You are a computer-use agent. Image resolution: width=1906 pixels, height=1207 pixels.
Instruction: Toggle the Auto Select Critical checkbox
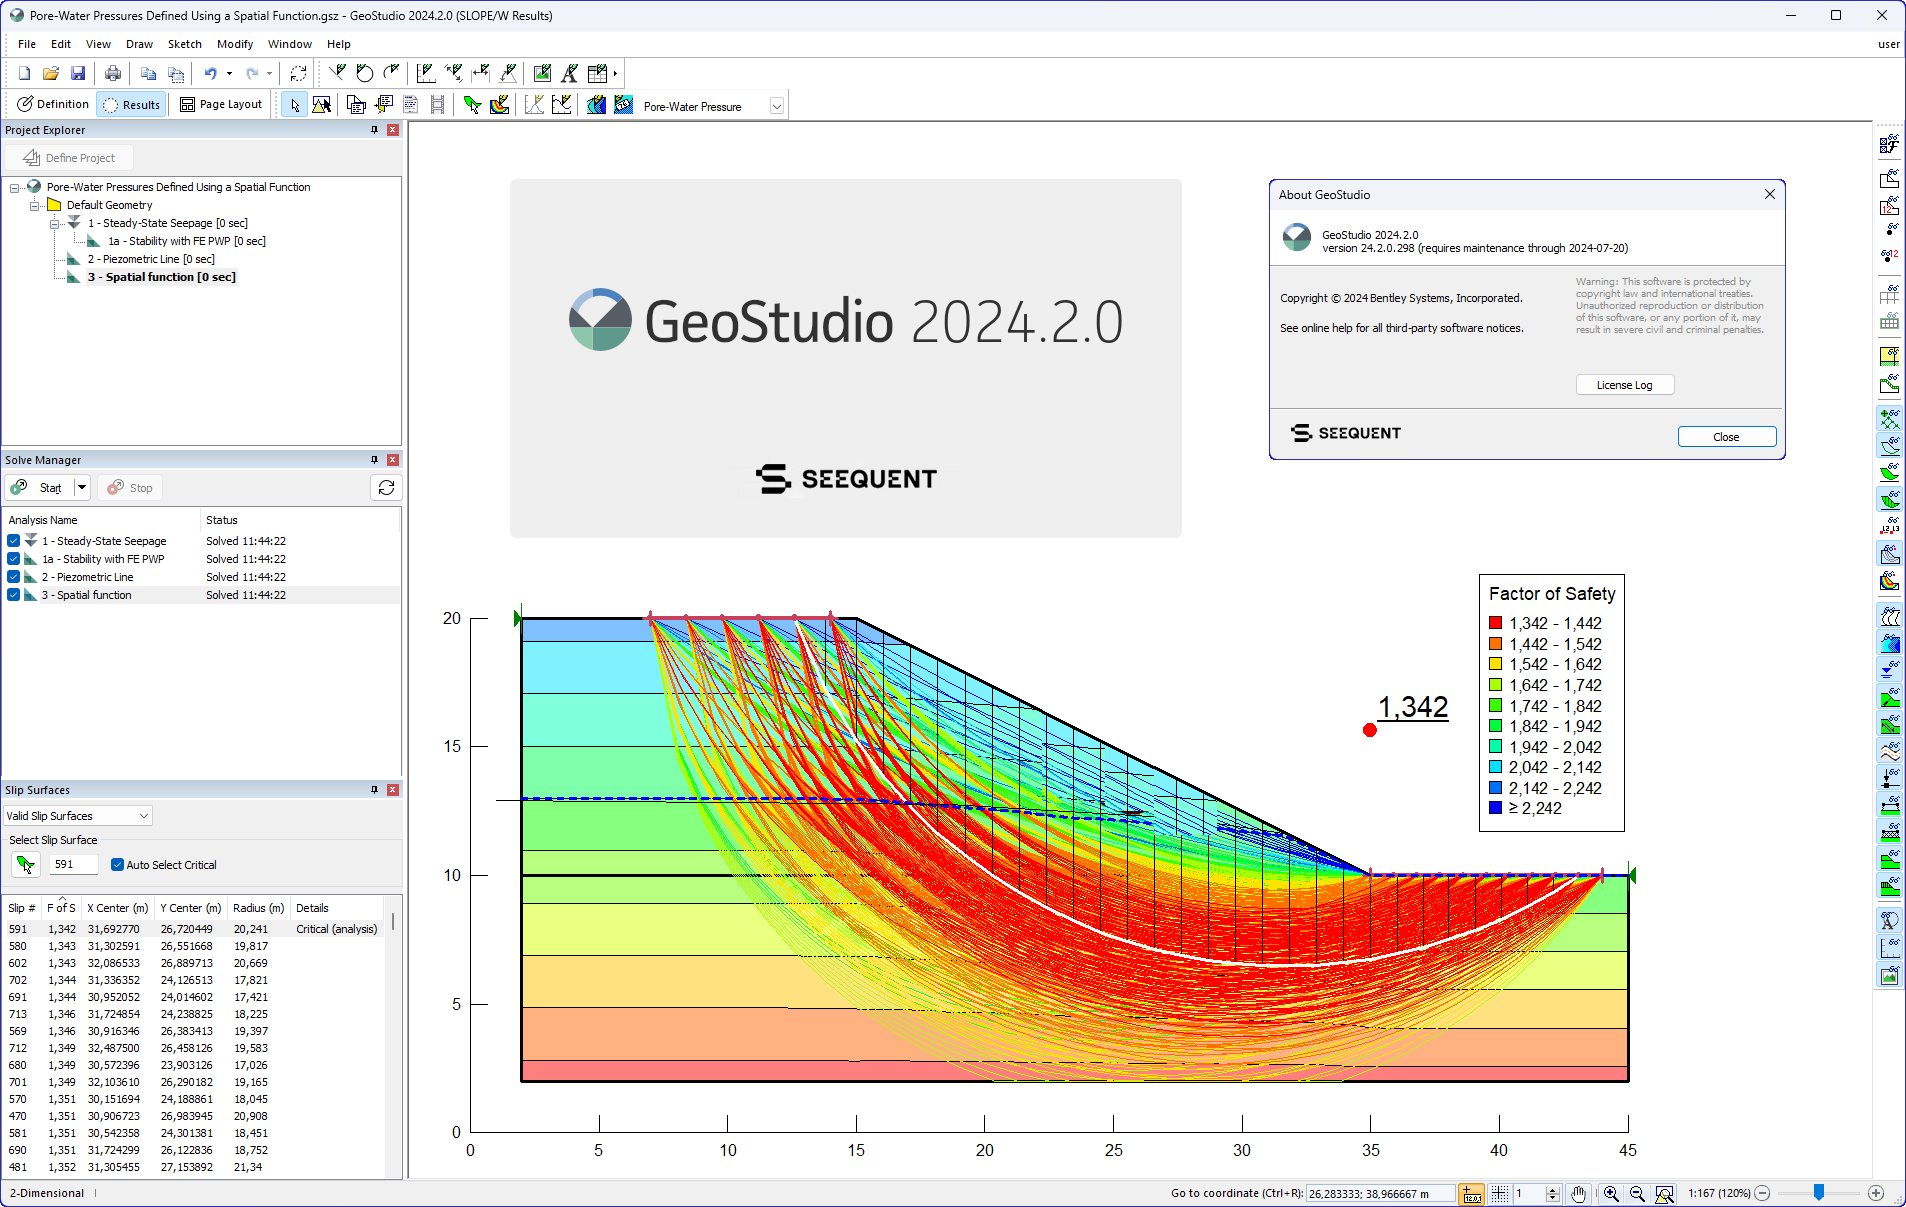coord(117,865)
